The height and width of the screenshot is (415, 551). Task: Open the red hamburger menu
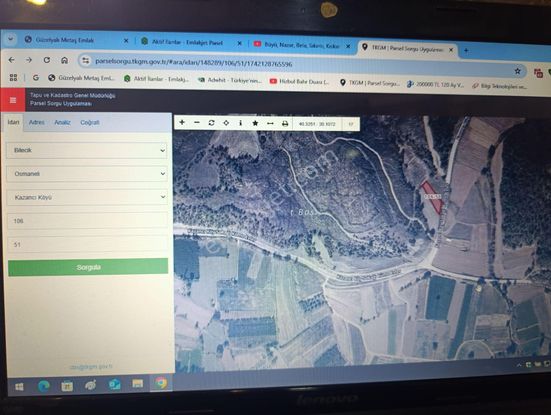[13, 100]
